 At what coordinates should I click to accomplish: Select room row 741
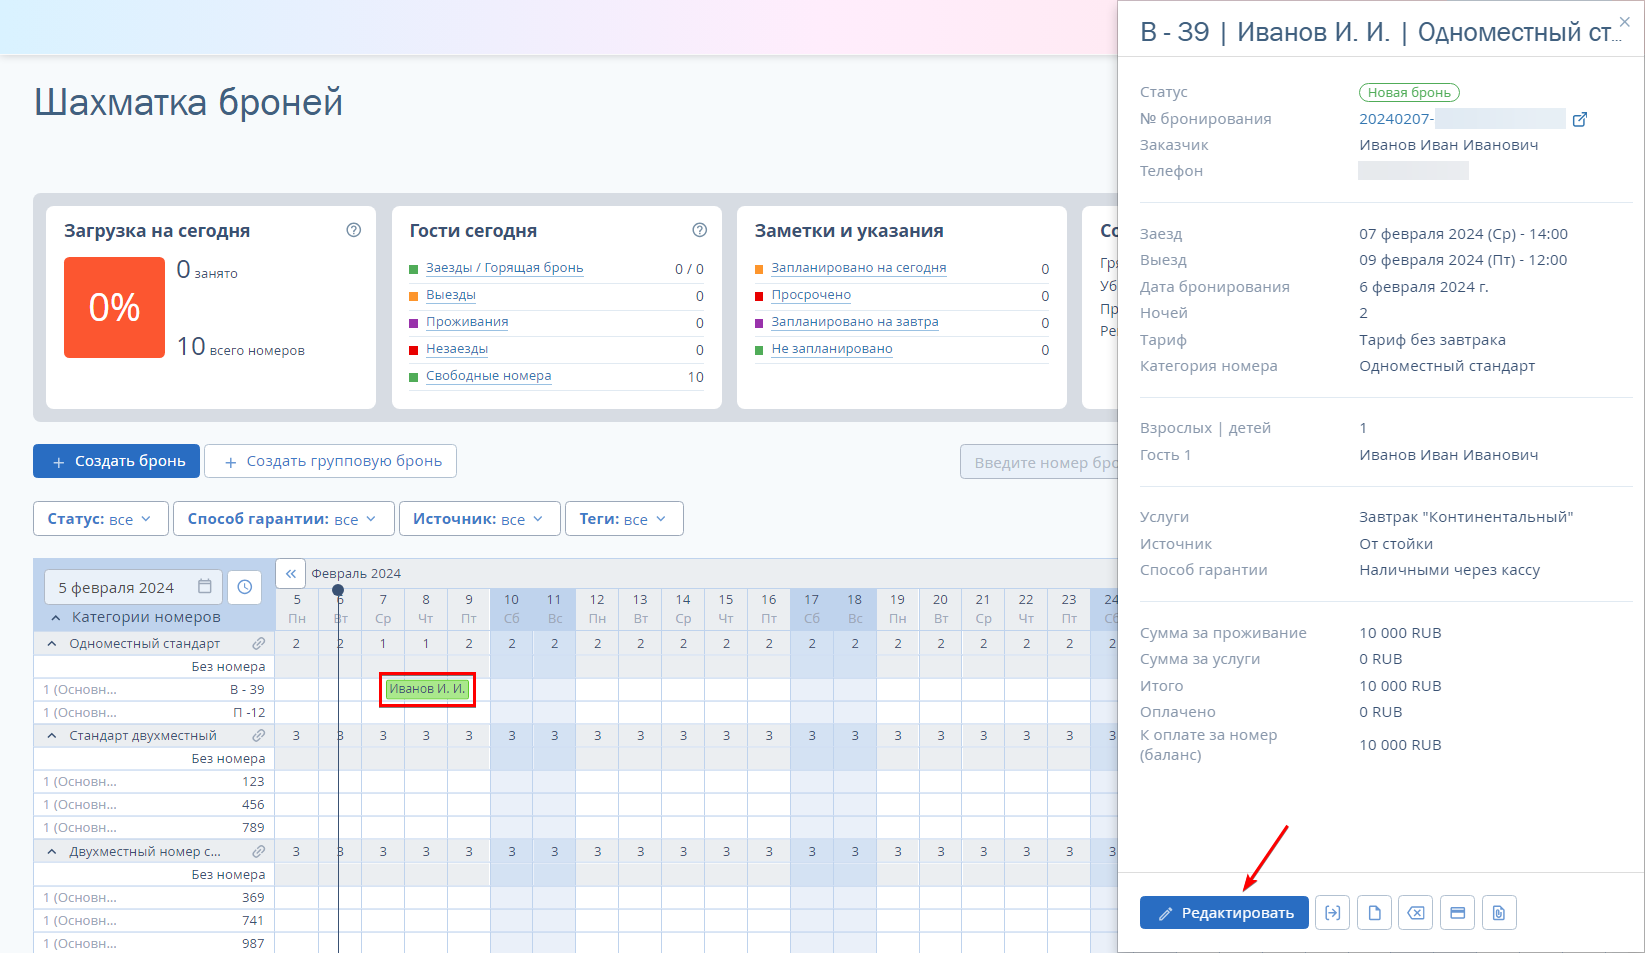tap(154, 921)
